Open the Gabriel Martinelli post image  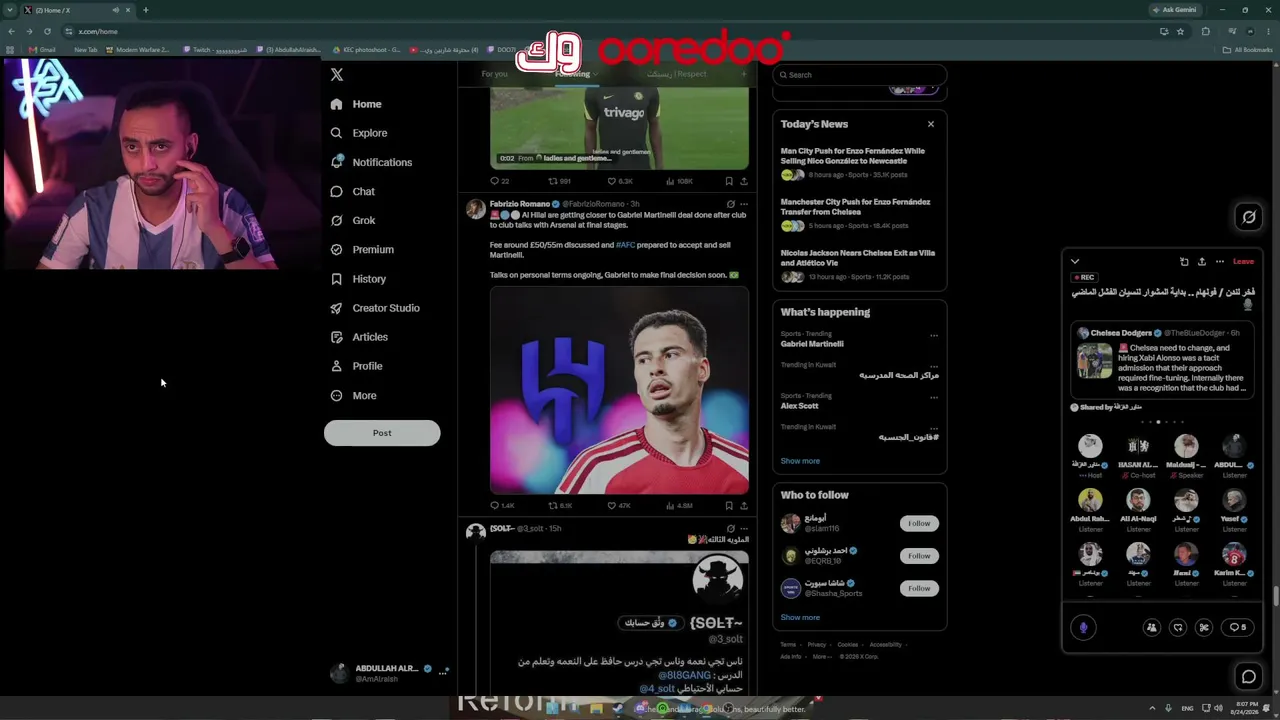tap(619, 392)
